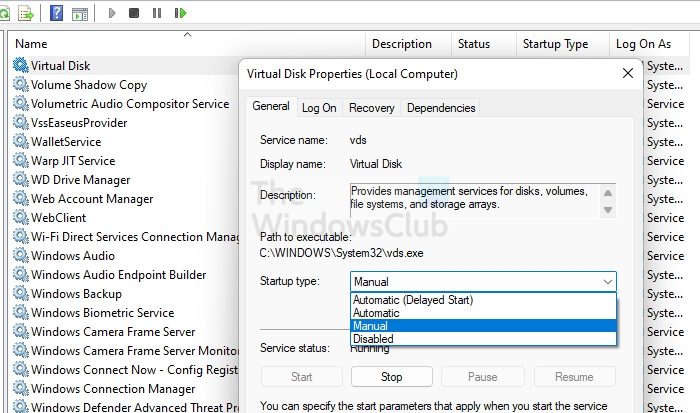
Task: Switch to the Log On tab
Action: coord(319,108)
